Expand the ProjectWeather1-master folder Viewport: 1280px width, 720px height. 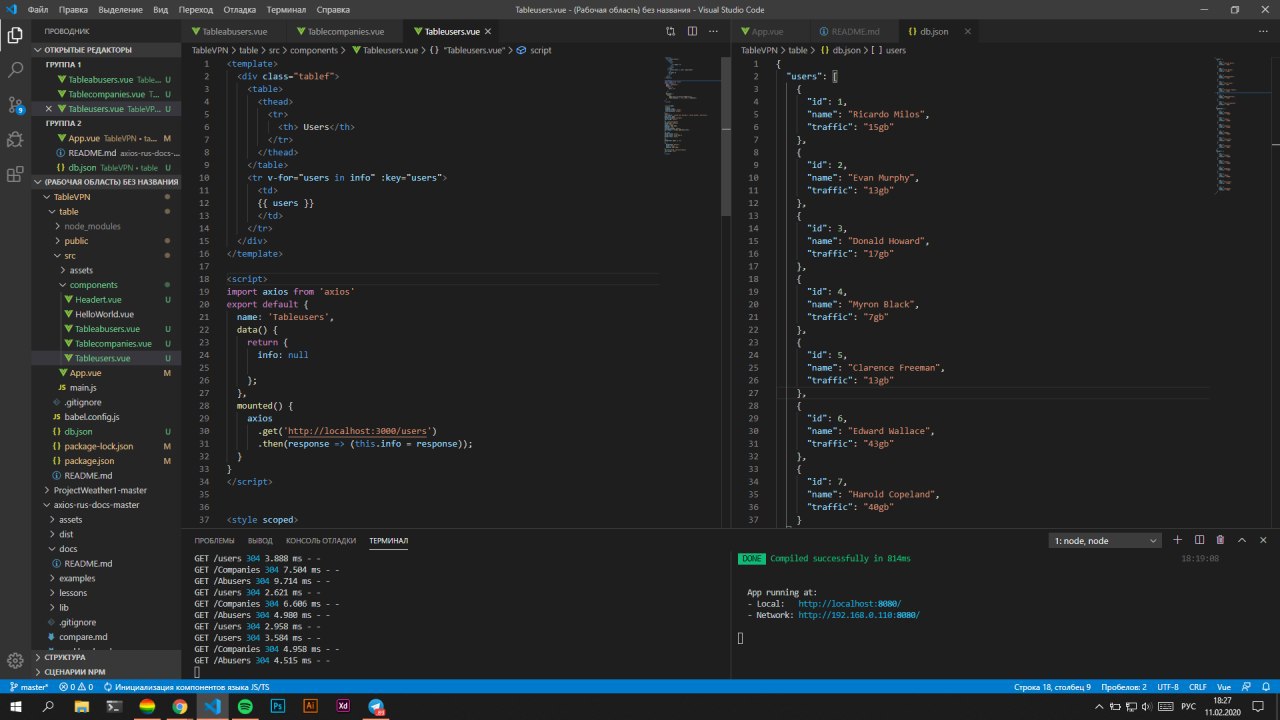(x=106, y=490)
